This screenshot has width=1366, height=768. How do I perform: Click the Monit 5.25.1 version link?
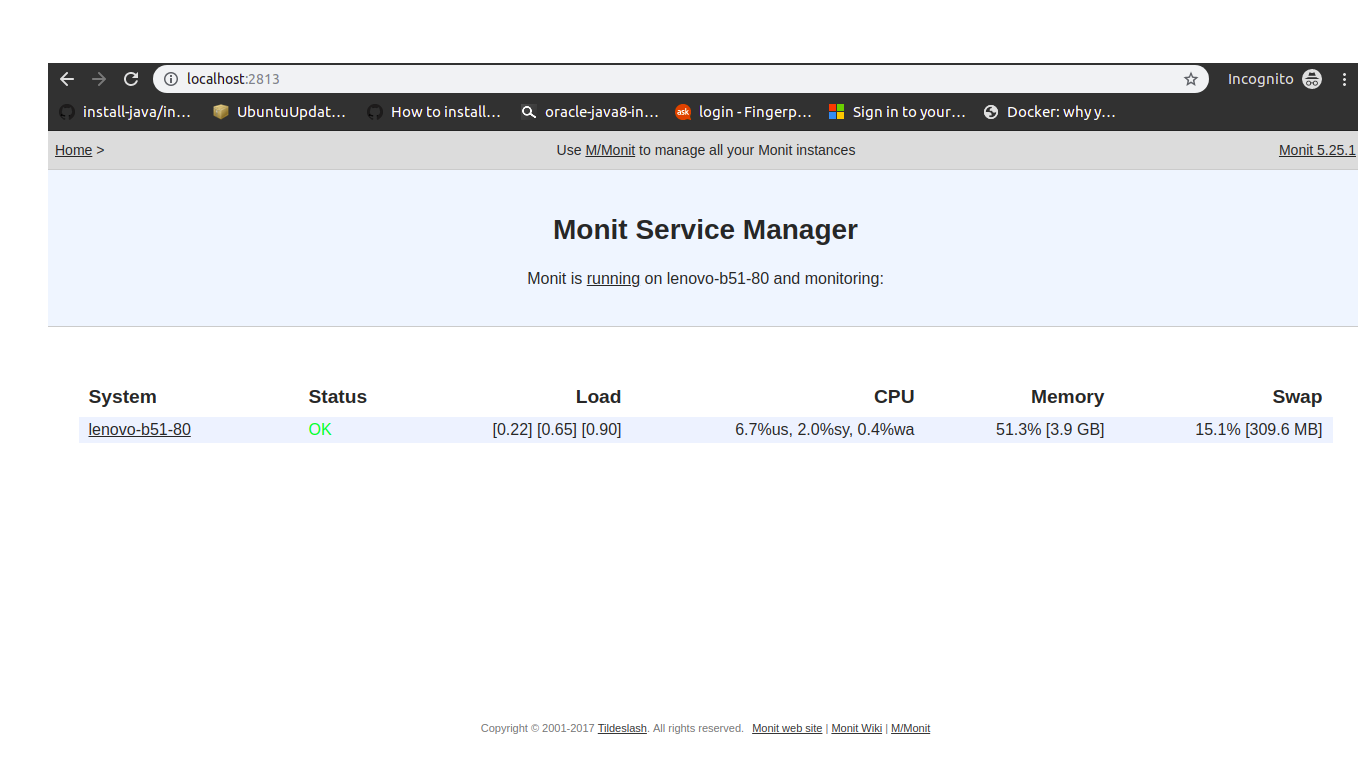(1316, 150)
